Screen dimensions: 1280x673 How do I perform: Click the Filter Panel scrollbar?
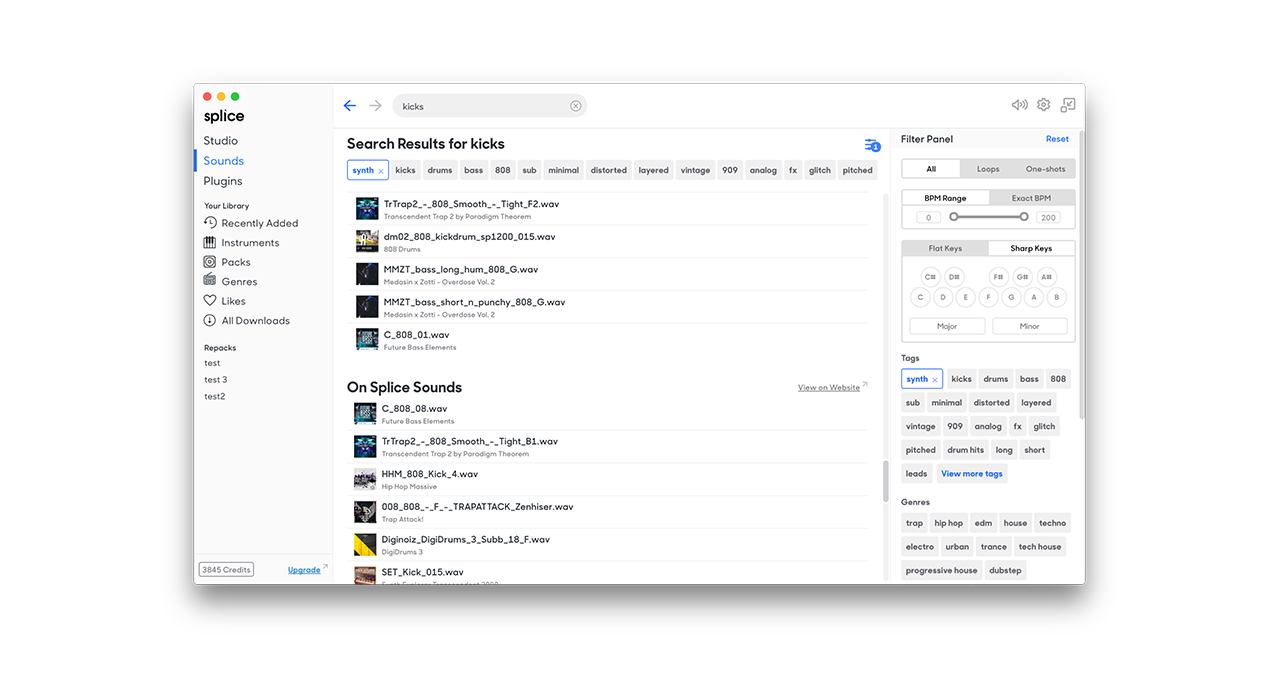point(1081,275)
